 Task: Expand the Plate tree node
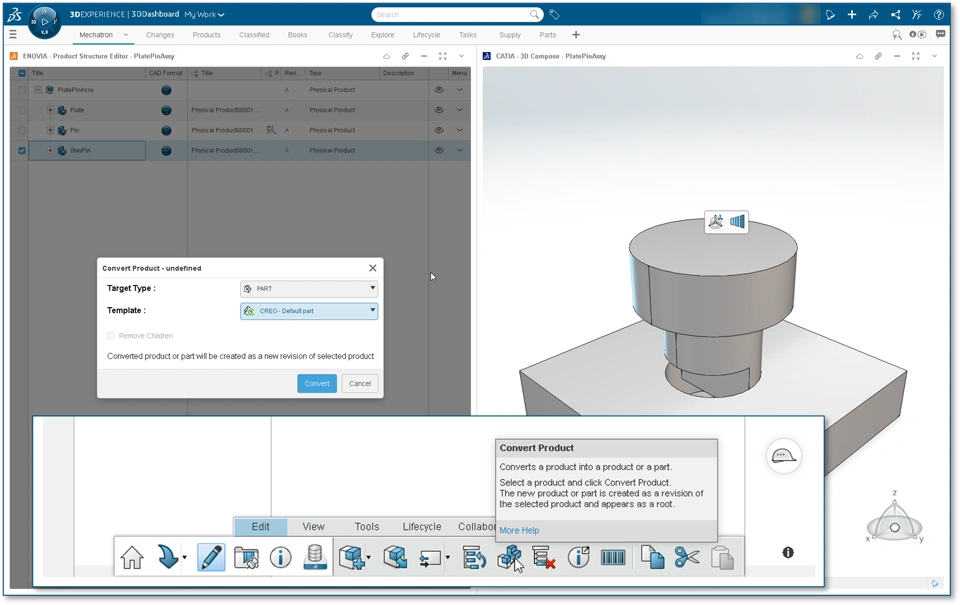(x=50, y=110)
